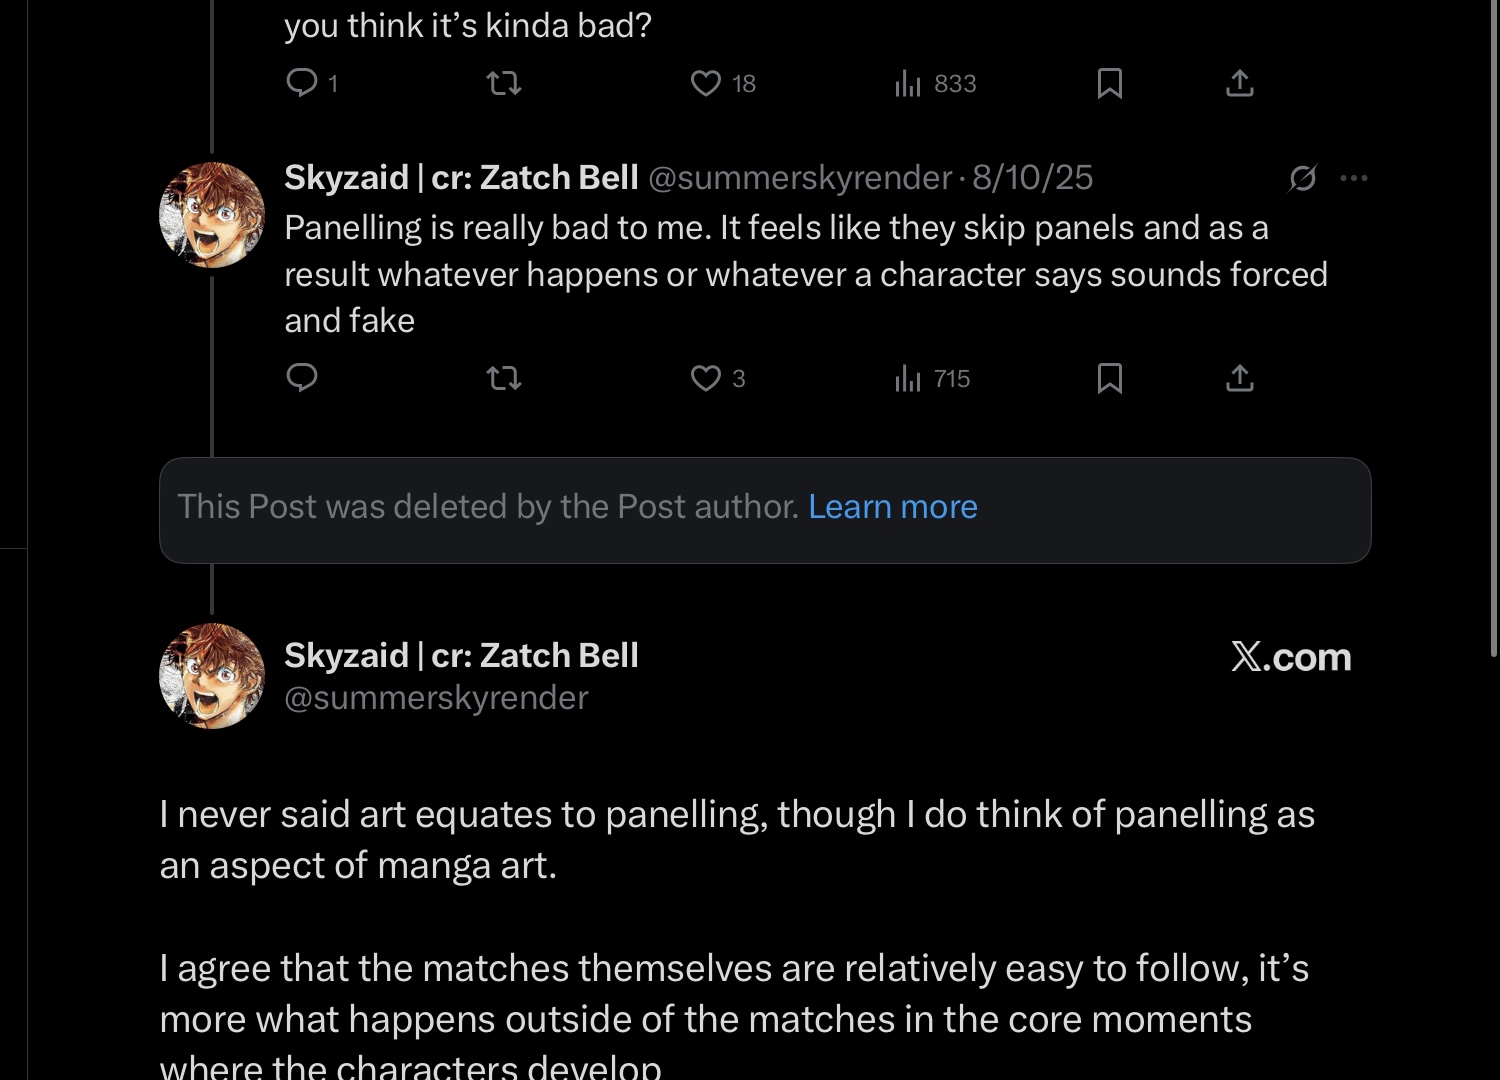Open more options on the panelling reply
This screenshot has height=1080, width=1500.
pos(1353,178)
